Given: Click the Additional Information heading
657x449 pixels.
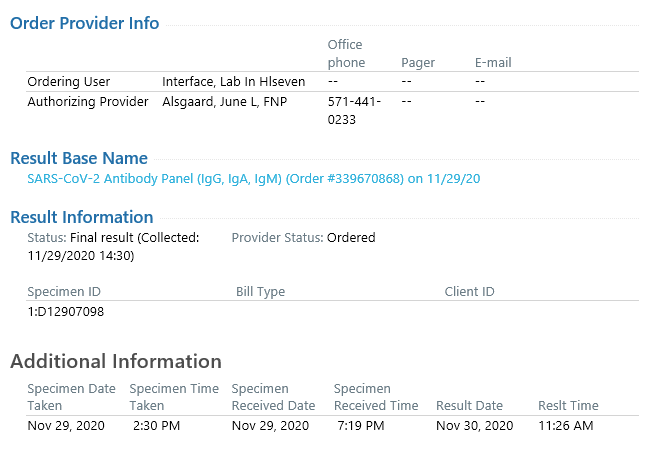Looking at the screenshot, I should [x=116, y=361].
